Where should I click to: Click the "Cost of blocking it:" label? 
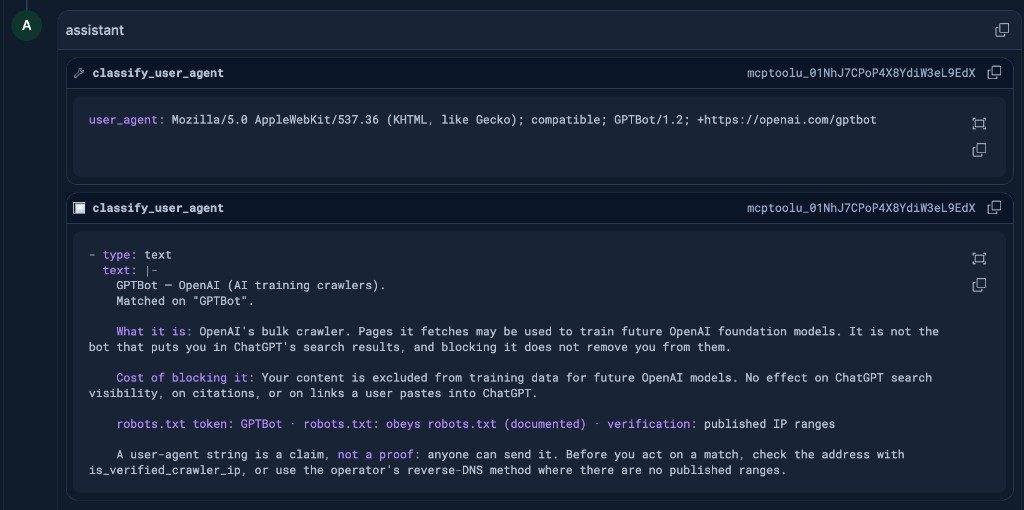click(x=185, y=377)
